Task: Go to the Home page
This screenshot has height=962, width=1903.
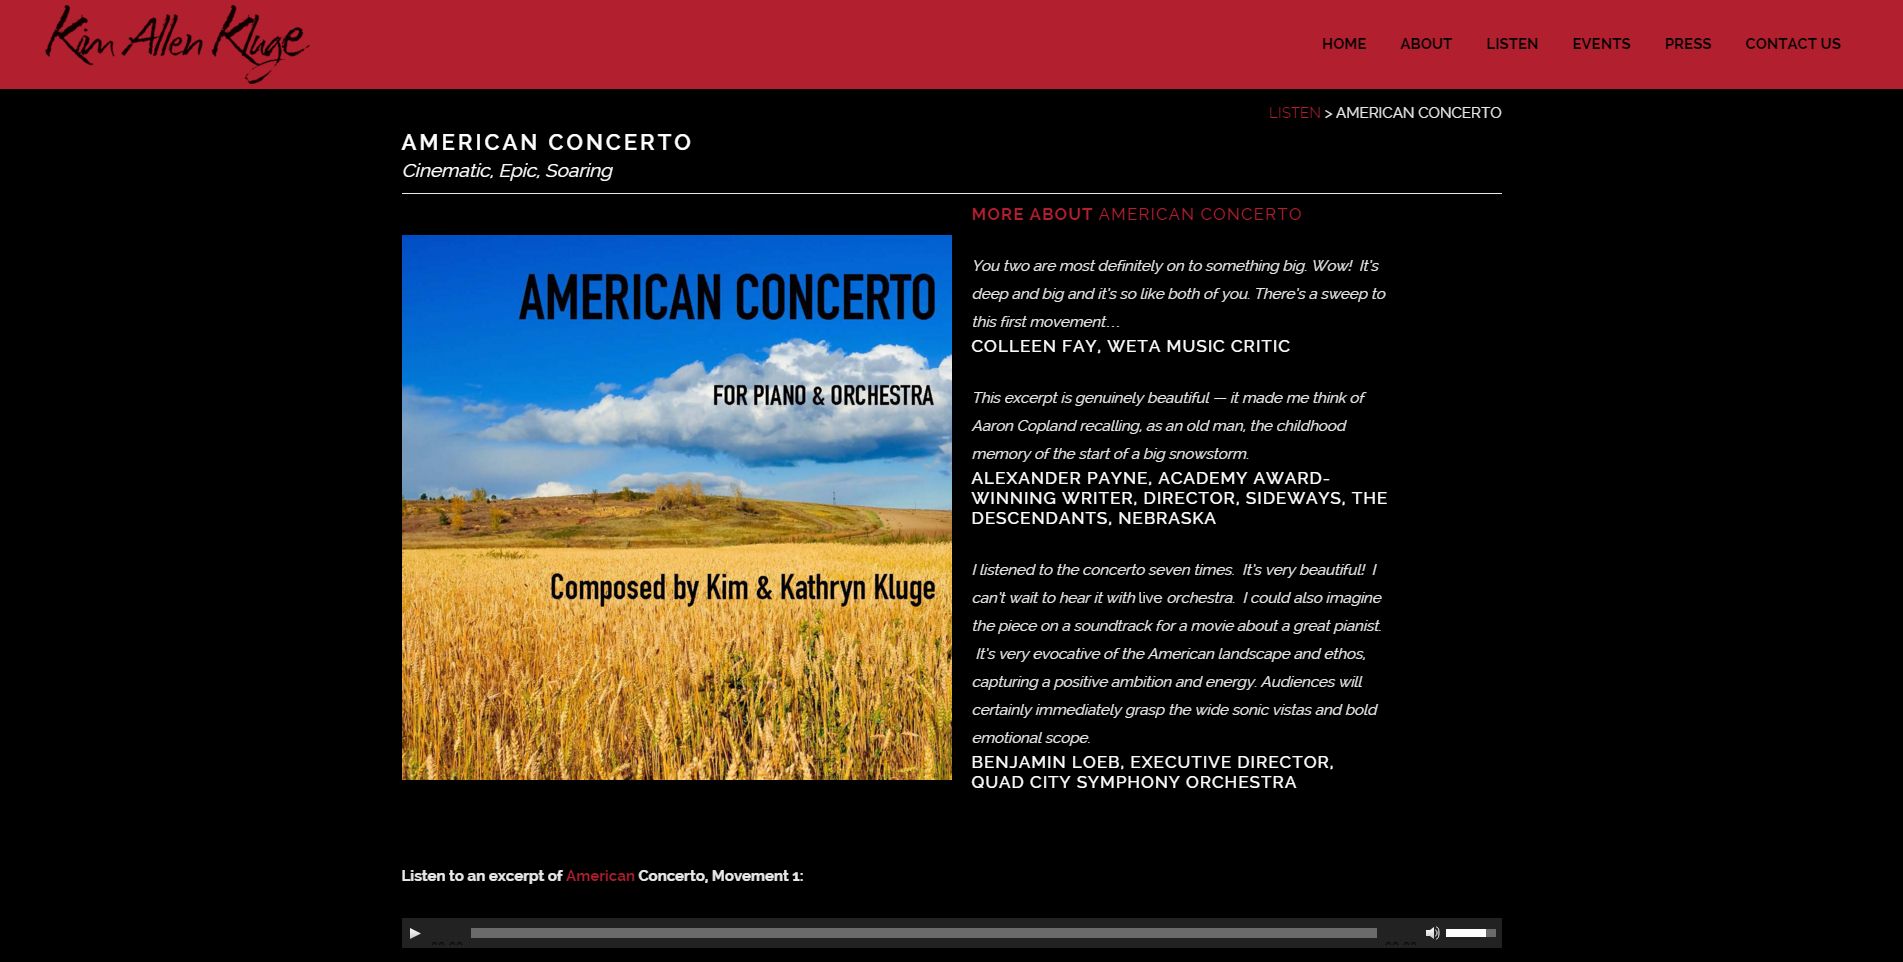Action: tap(1343, 44)
